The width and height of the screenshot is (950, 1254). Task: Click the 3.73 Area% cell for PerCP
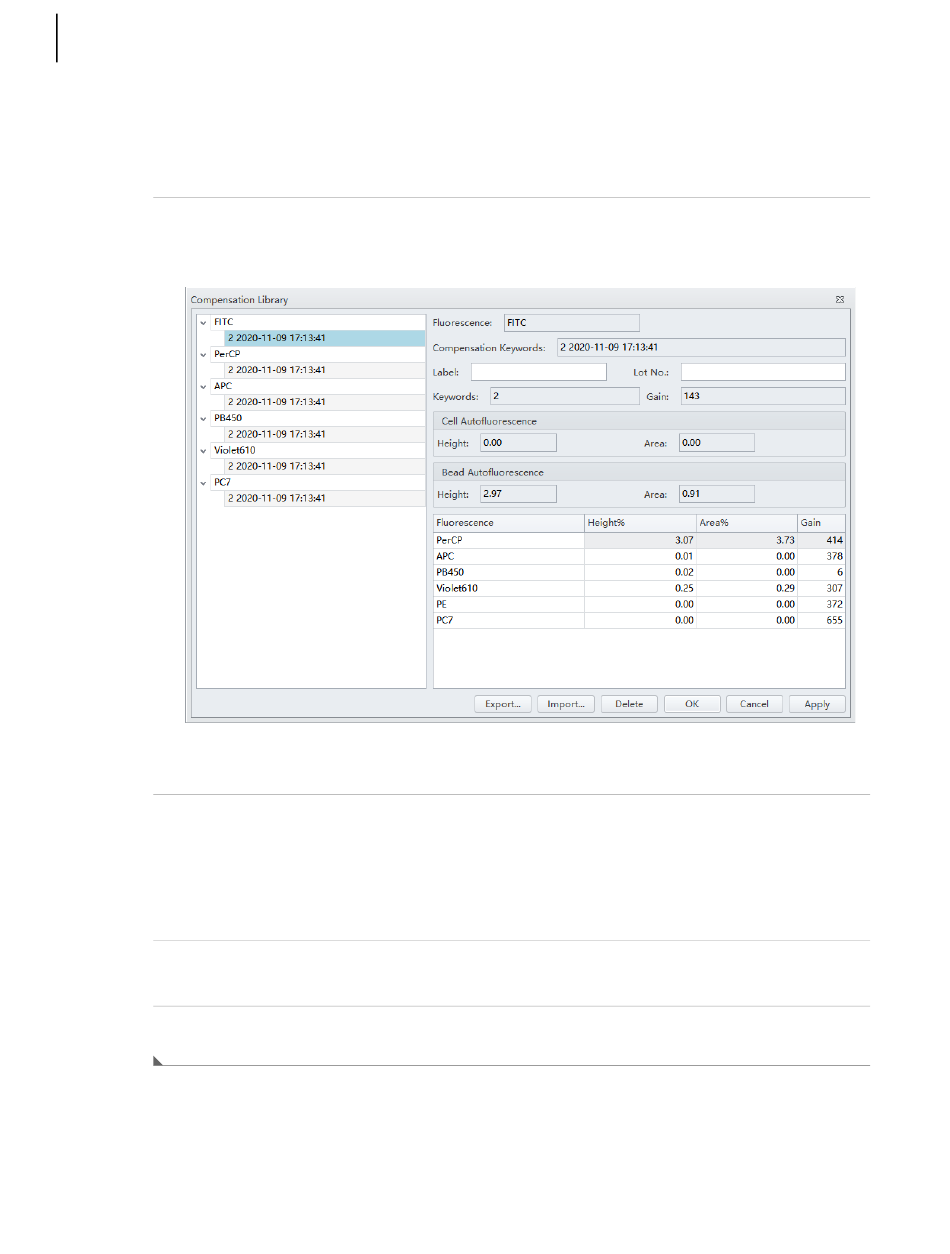click(746, 540)
